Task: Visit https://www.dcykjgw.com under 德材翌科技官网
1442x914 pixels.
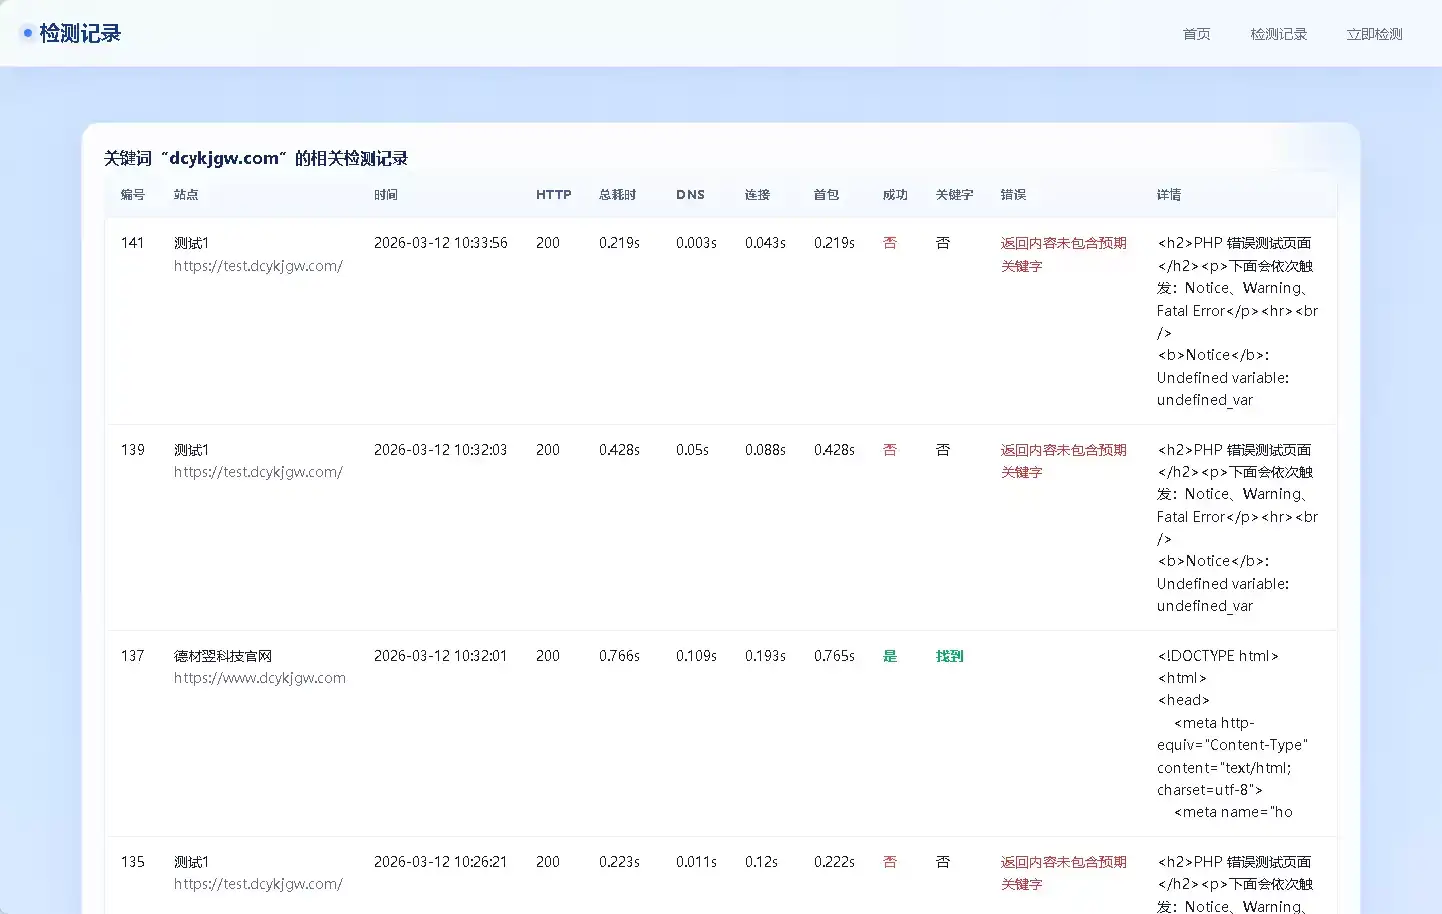Action: [259, 677]
